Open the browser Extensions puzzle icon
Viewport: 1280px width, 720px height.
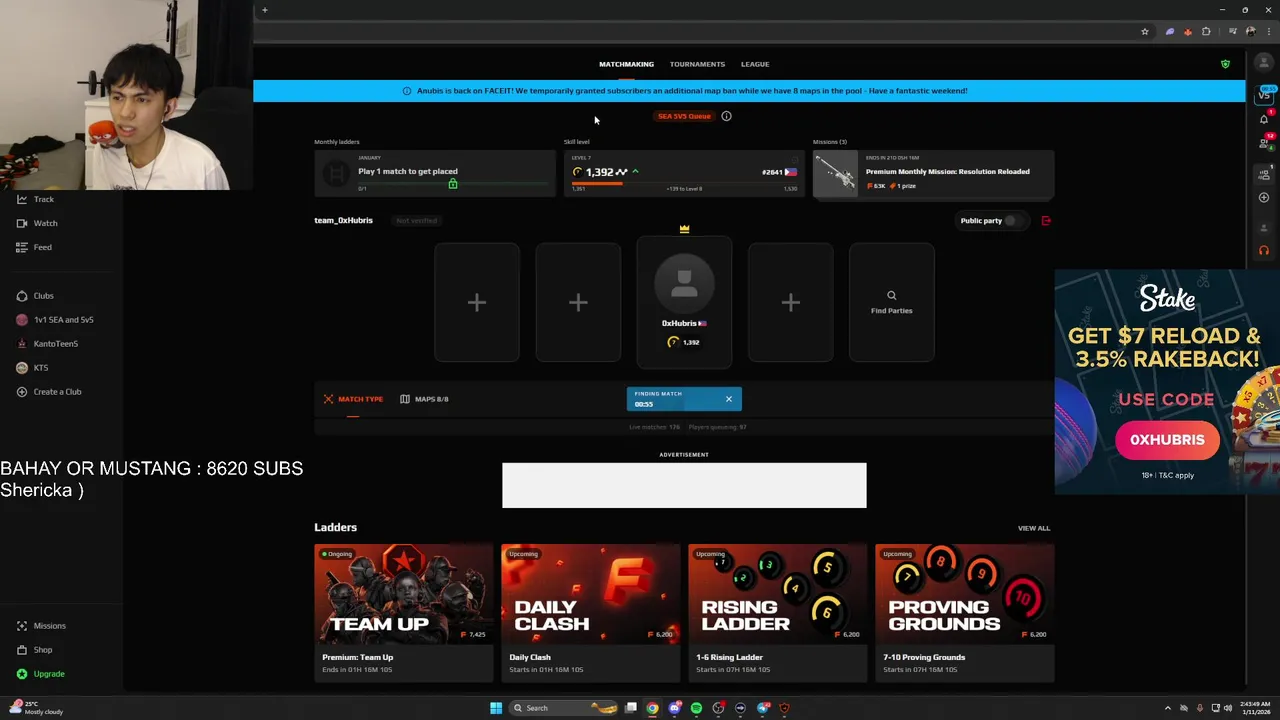[x=1206, y=32]
